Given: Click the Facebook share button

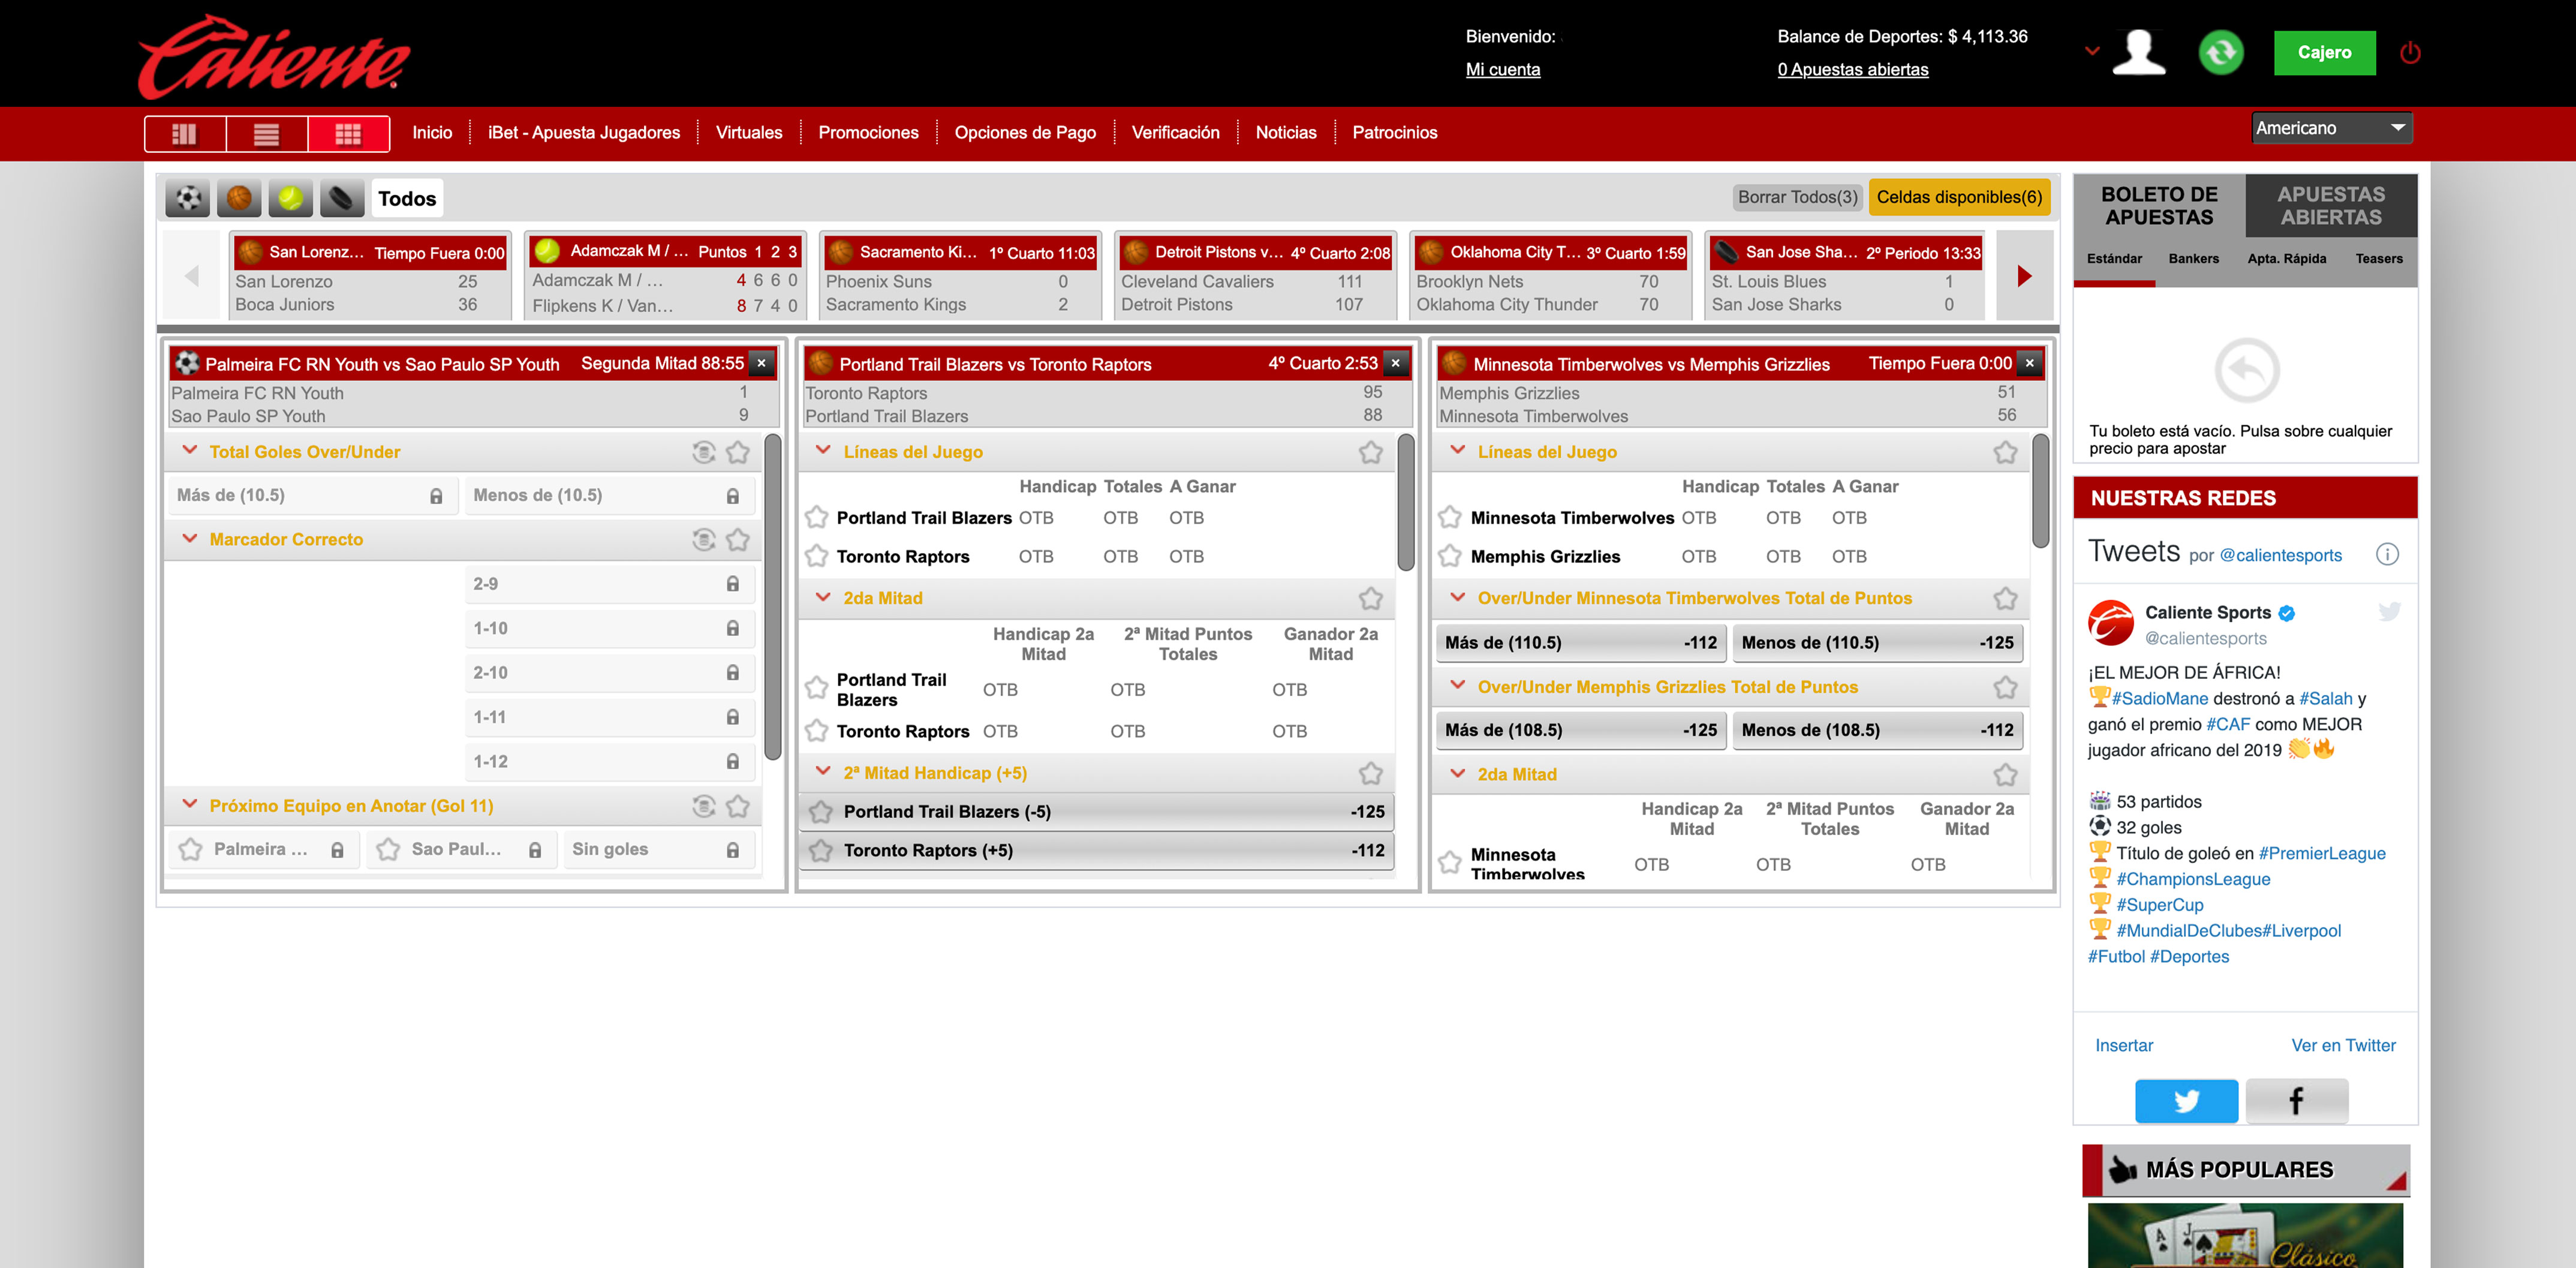Looking at the screenshot, I should click(x=2297, y=1100).
